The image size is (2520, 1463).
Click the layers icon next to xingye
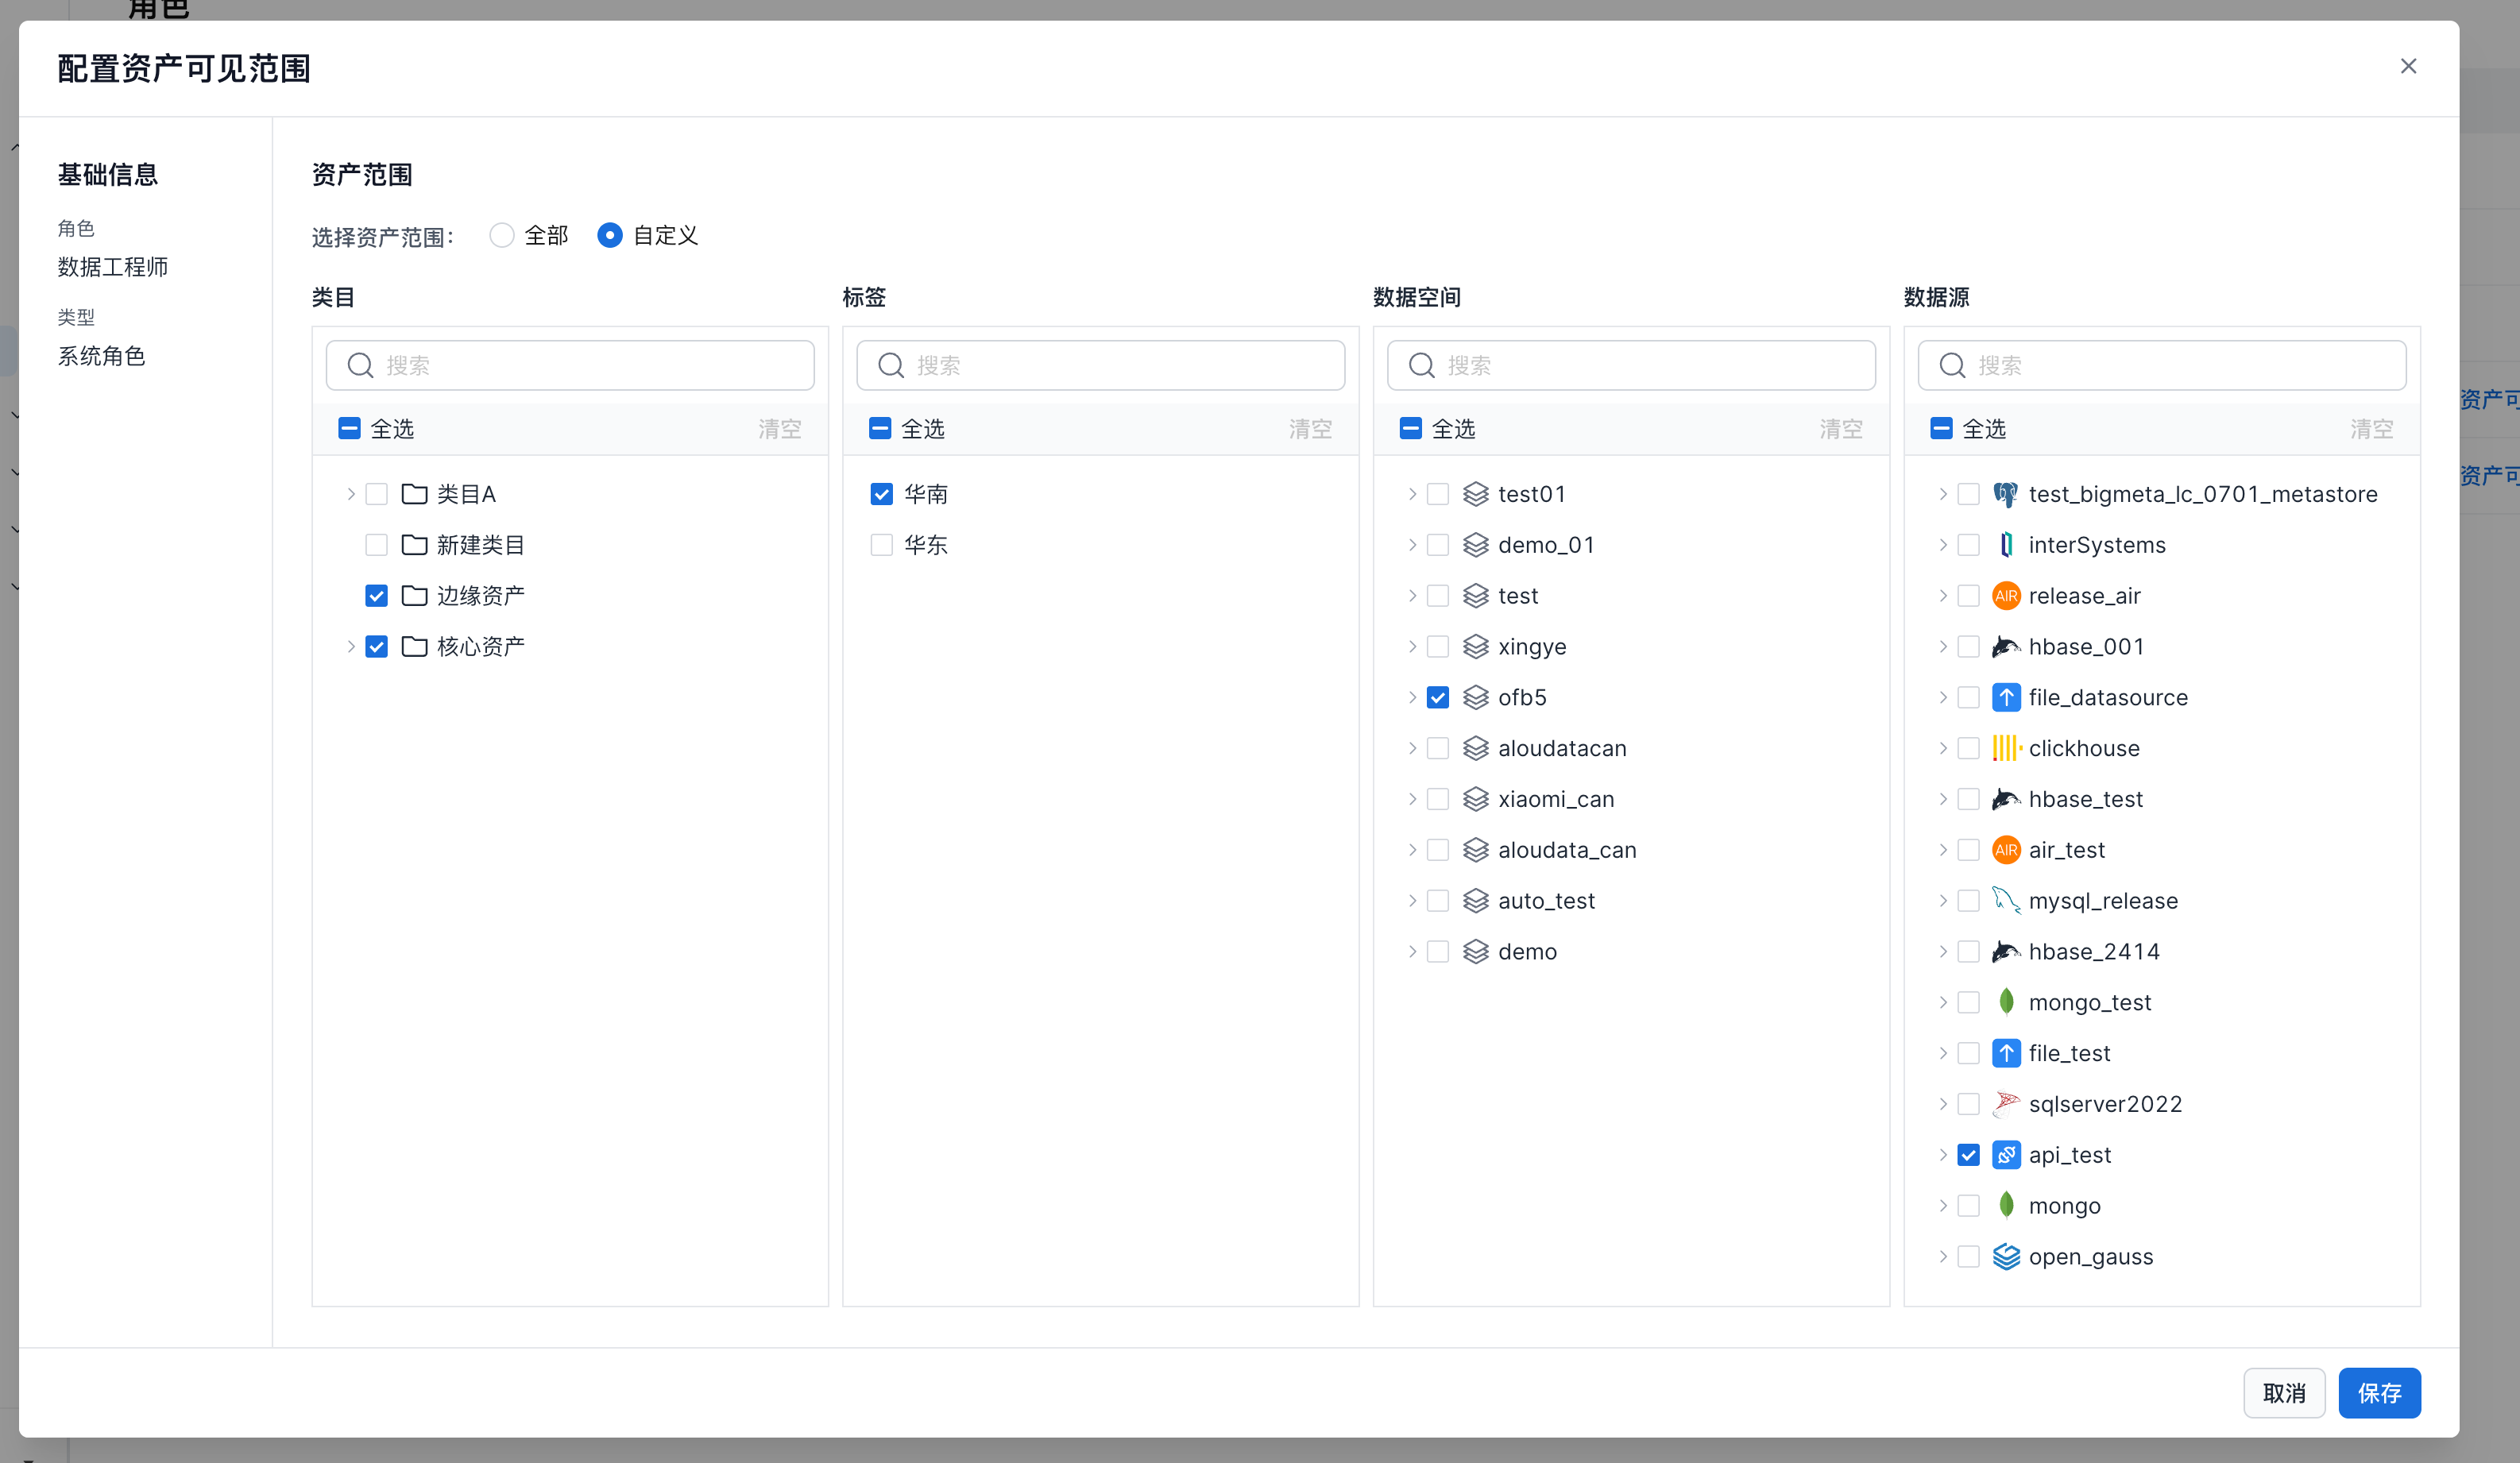(1476, 647)
